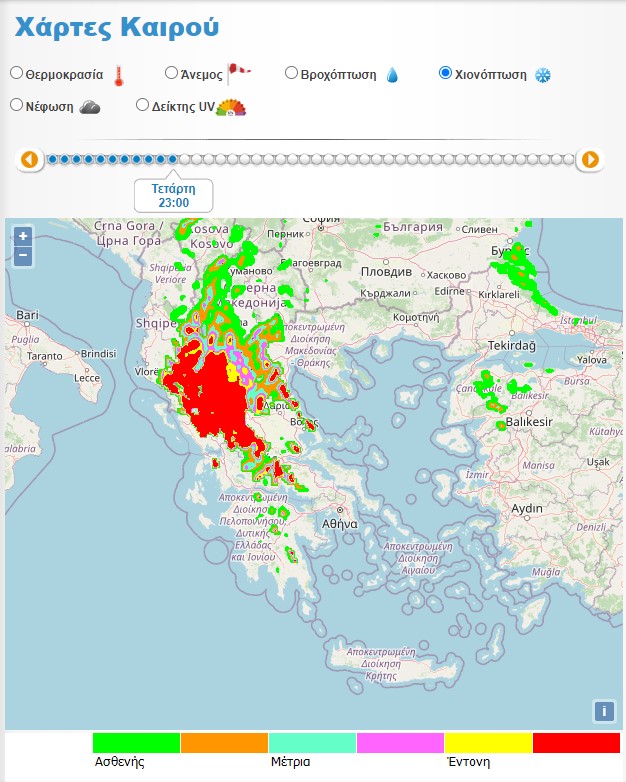Advance to next time step arrow

(x=590, y=160)
